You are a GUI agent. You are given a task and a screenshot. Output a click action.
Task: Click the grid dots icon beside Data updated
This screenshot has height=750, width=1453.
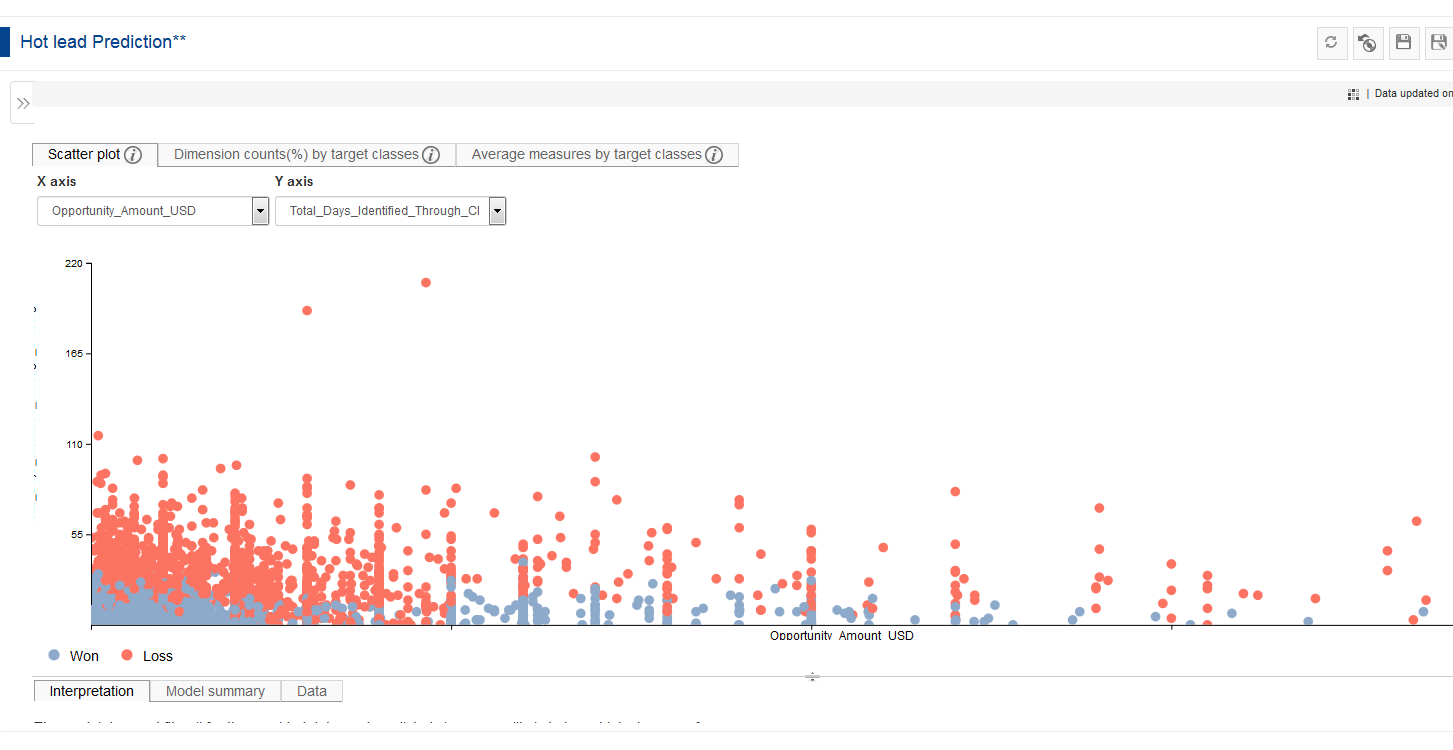tap(1353, 94)
